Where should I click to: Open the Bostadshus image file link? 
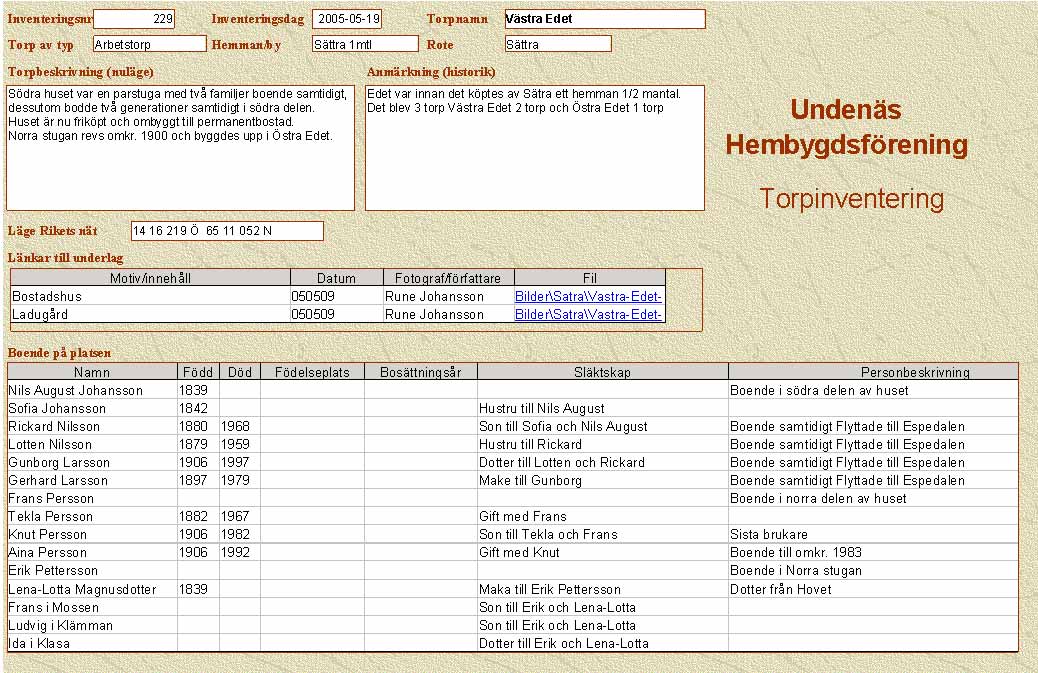click(588, 297)
